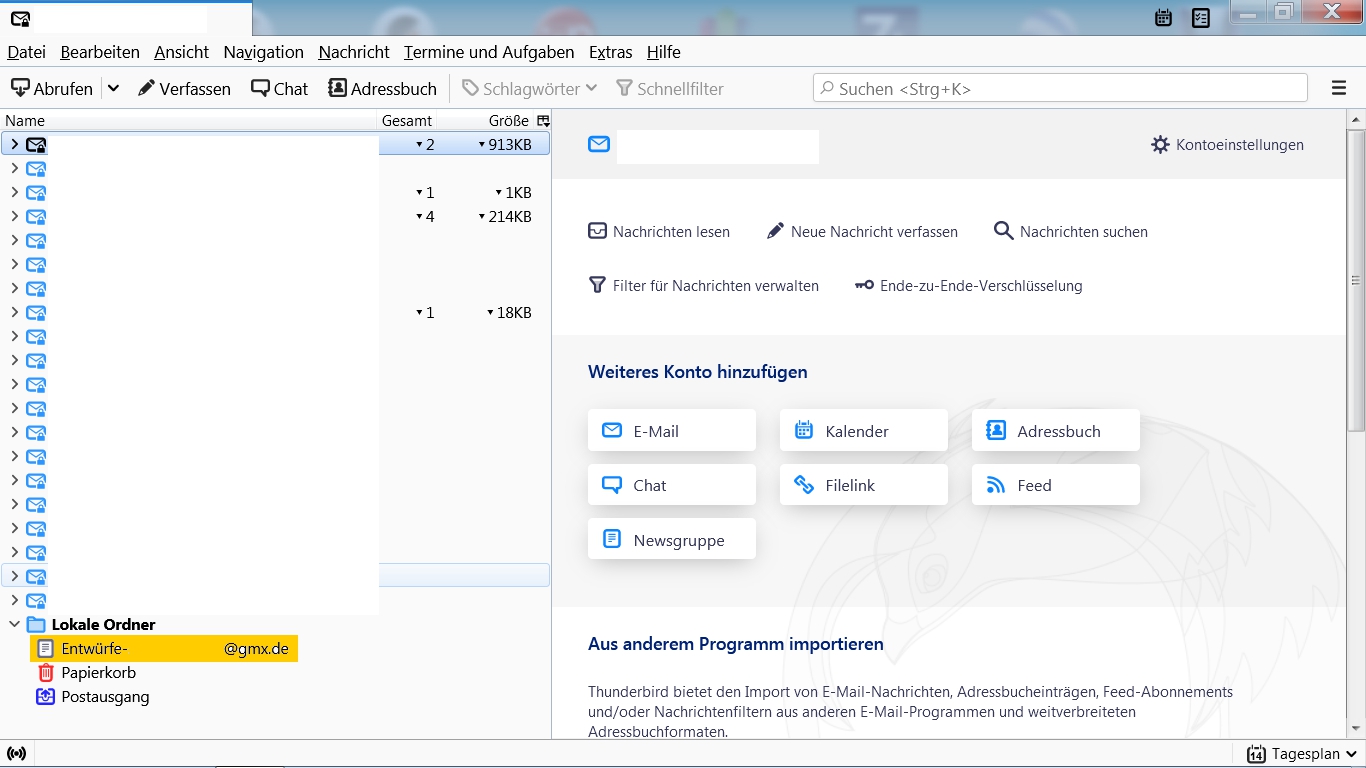Click the Filelink account card
1366x768 pixels.
[x=864, y=484]
